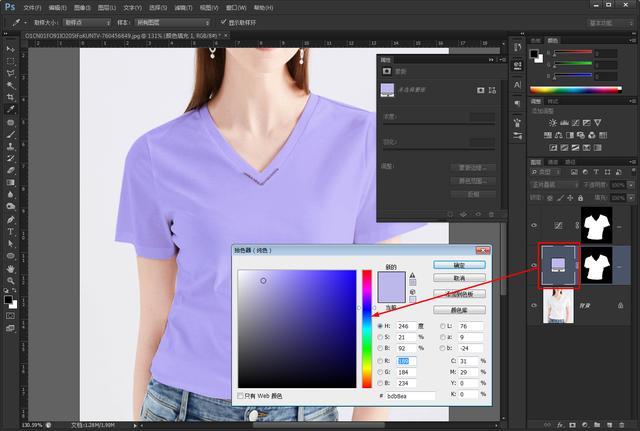Click the new color preview swatch
The width and height of the screenshot is (640, 431).
[391, 280]
